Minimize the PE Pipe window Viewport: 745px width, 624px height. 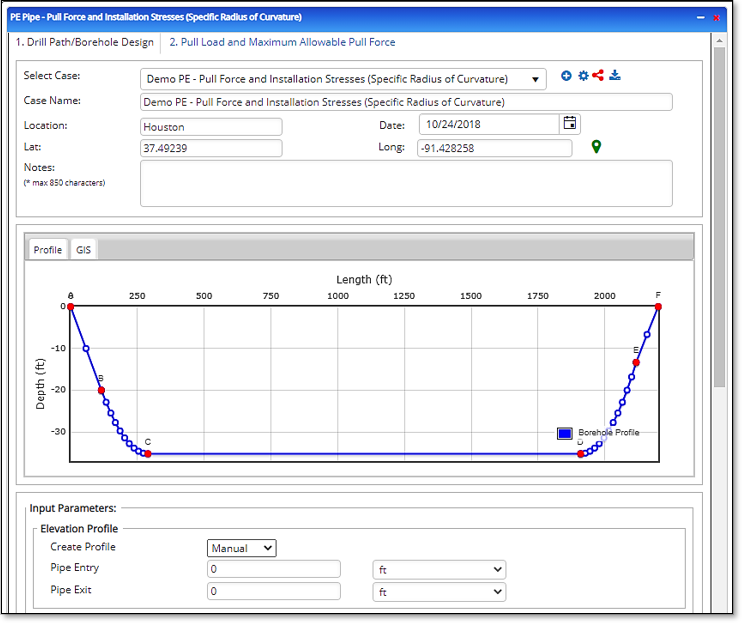[700, 17]
